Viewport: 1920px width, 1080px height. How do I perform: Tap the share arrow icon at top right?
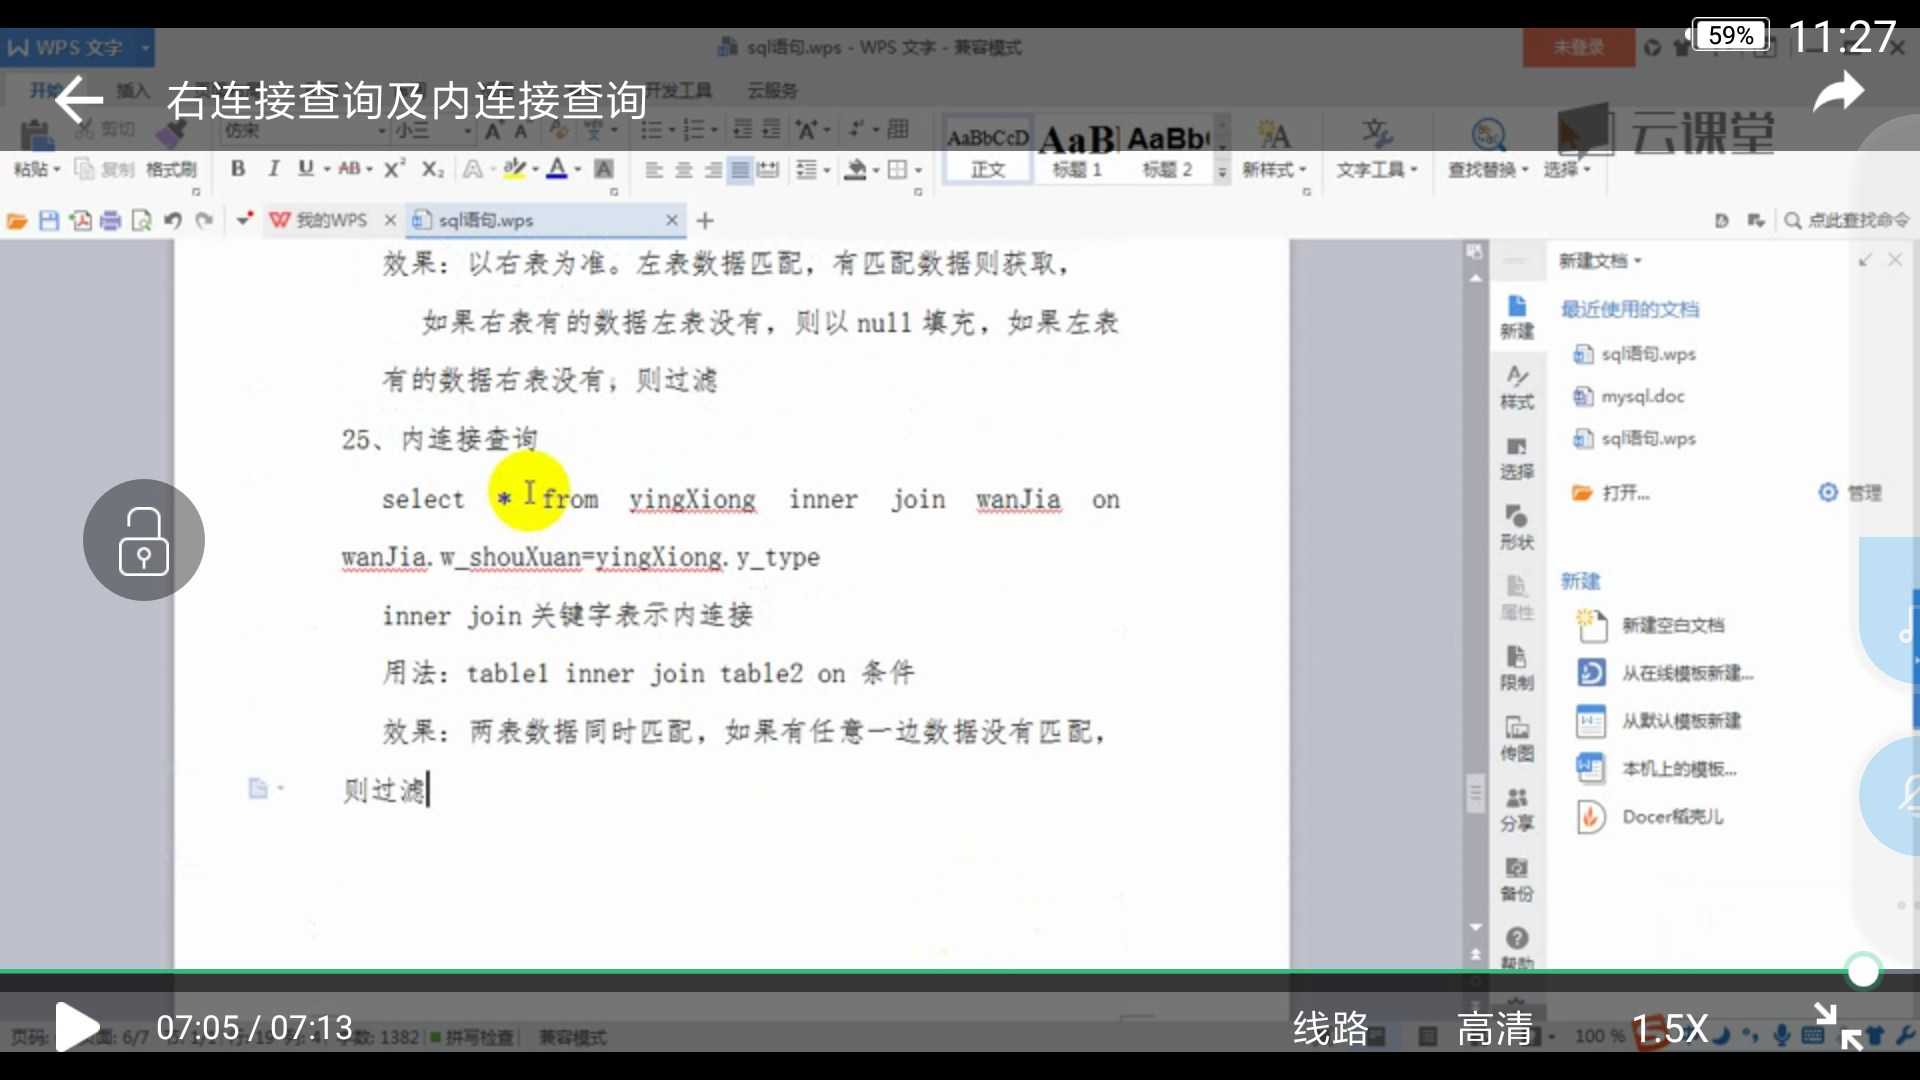coord(1838,93)
